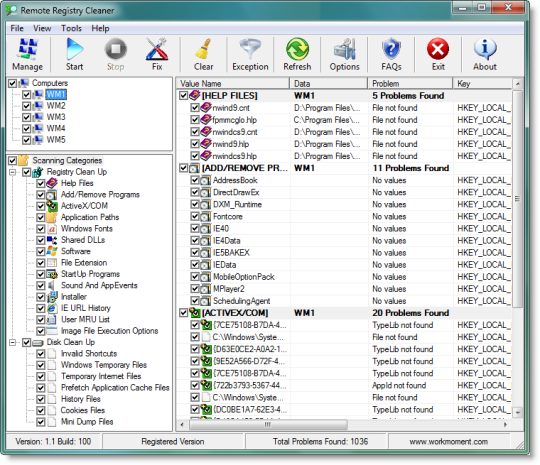Select the Software Windows-flag icon
This screenshot has width=540, height=465.
click(52, 251)
